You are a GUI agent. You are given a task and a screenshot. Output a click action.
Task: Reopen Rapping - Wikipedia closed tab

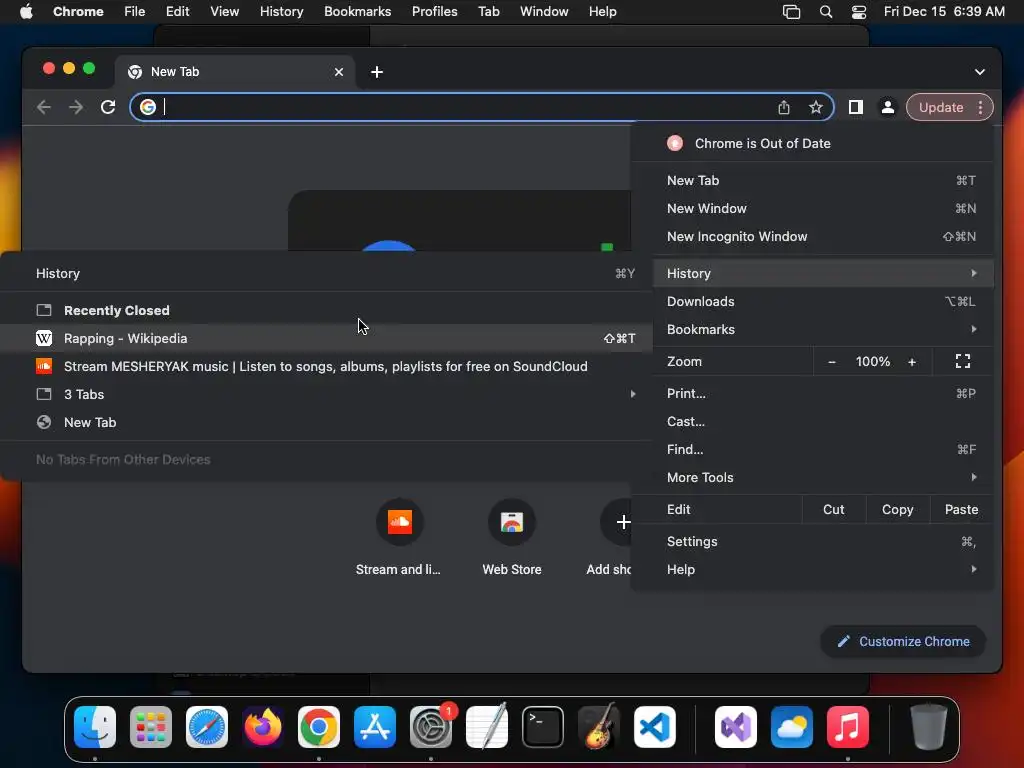[327, 338]
